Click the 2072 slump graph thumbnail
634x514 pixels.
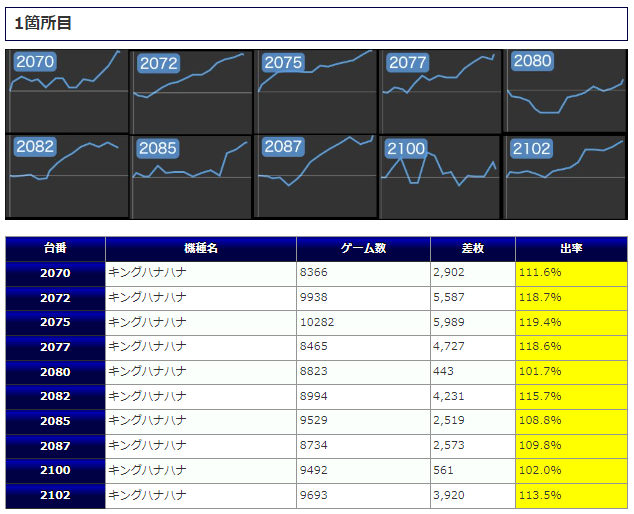(x=191, y=90)
